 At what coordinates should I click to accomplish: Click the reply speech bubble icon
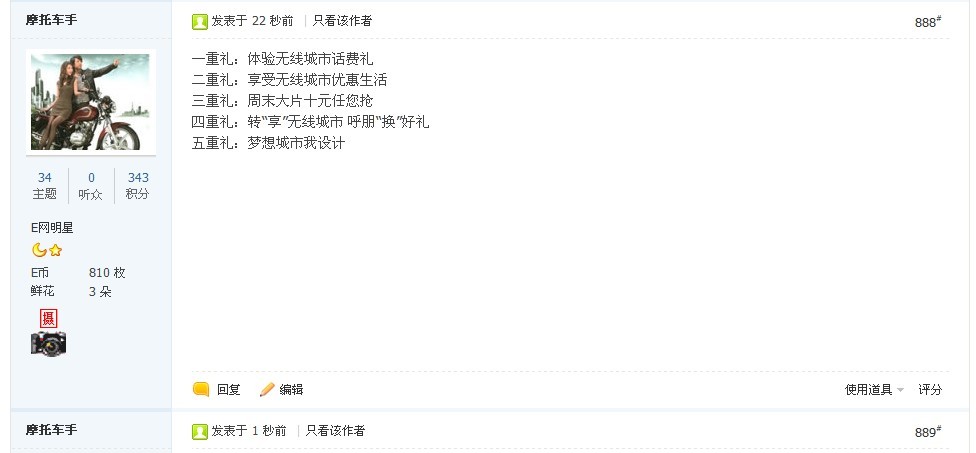(201, 390)
